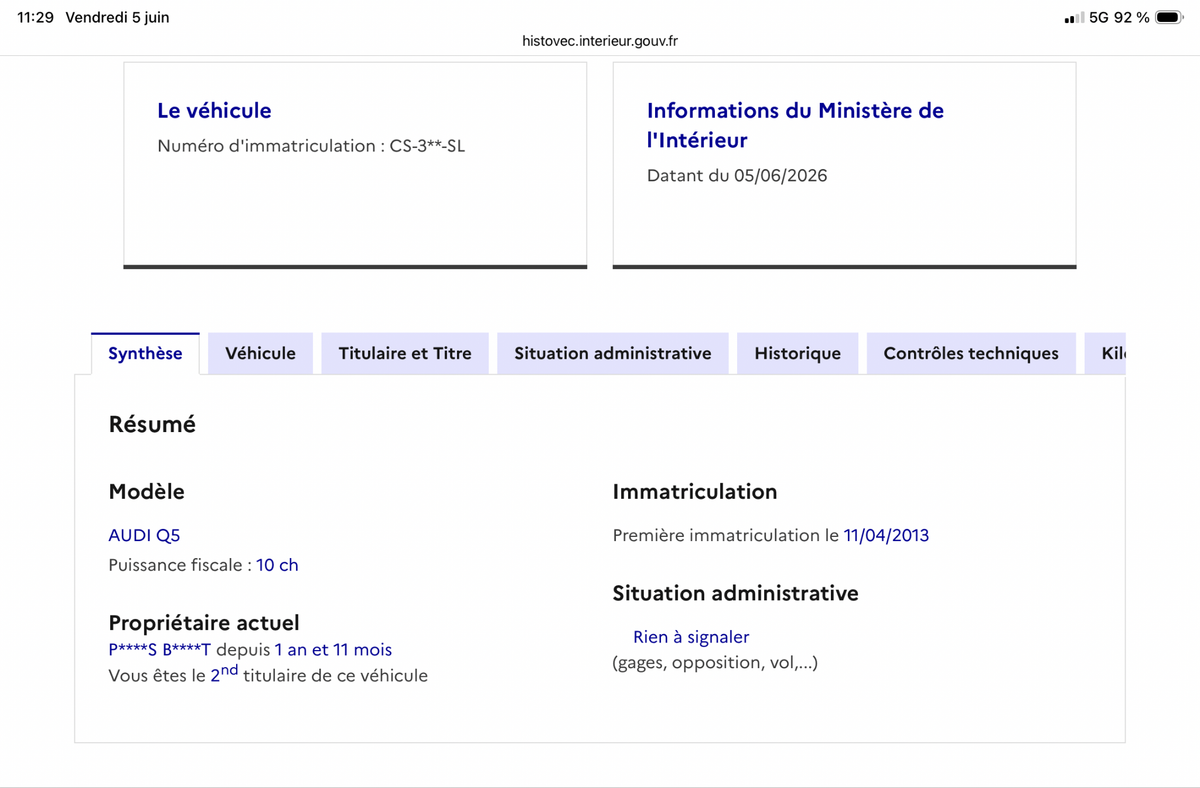This screenshot has height=788, width=1200.
Task: Click the Informations du Ministère de l'Intérieur heading
Action: [x=795, y=125]
